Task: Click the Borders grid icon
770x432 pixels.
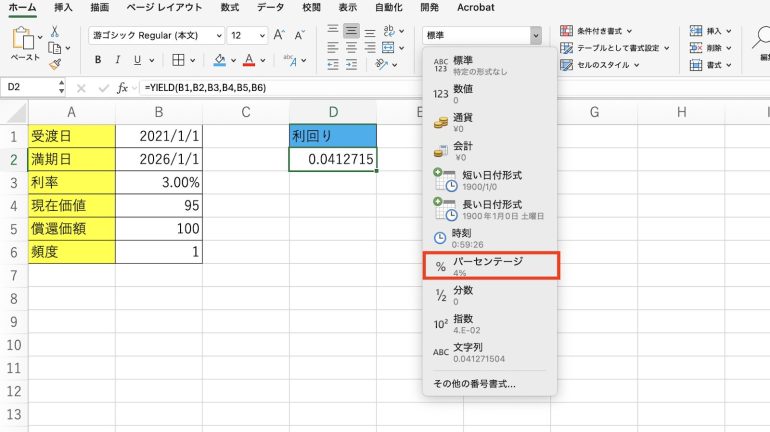Action: (178, 60)
